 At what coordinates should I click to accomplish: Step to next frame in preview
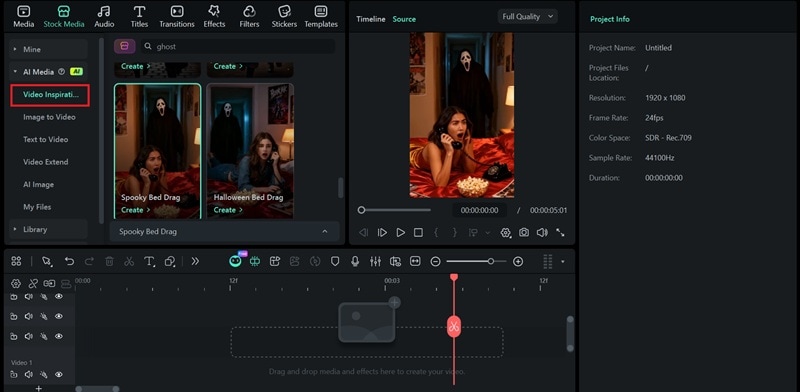[382, 232]
